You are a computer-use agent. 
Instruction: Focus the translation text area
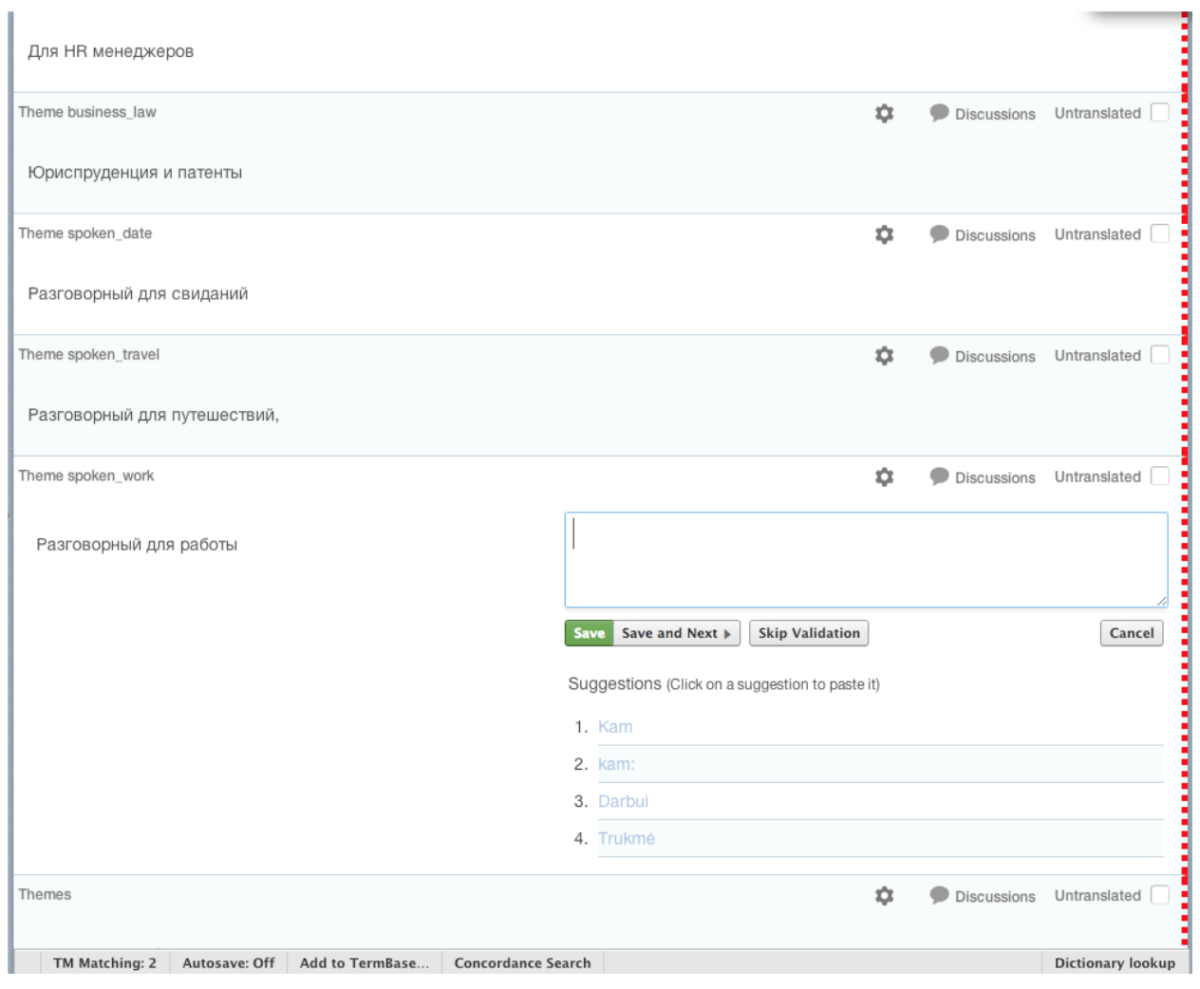866,560
